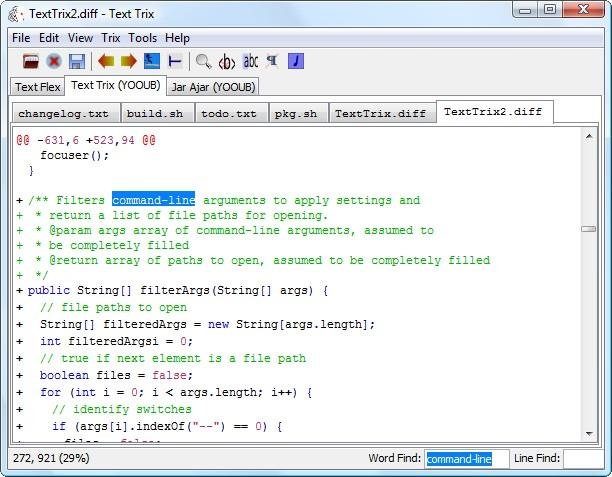Click the 'Line Find:' label

click(x=537, y=458)
